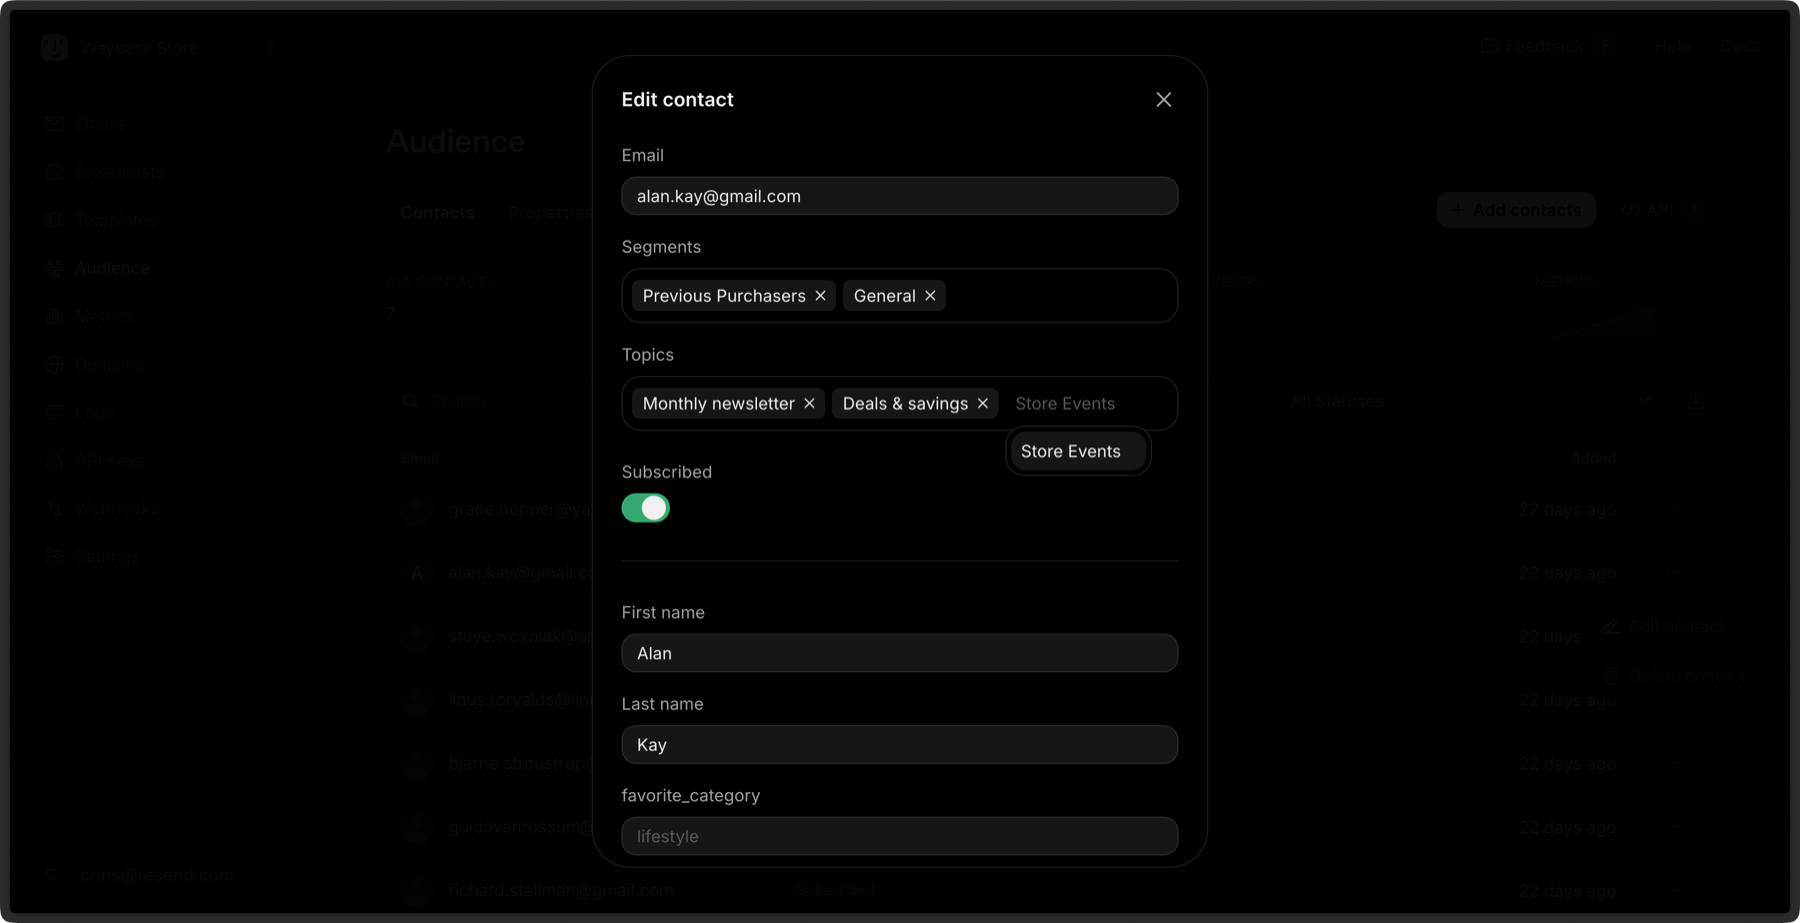1800x923 pixels.
Task: Remove the Previous Purchasers segment tag
Action: tap(819, 295)
